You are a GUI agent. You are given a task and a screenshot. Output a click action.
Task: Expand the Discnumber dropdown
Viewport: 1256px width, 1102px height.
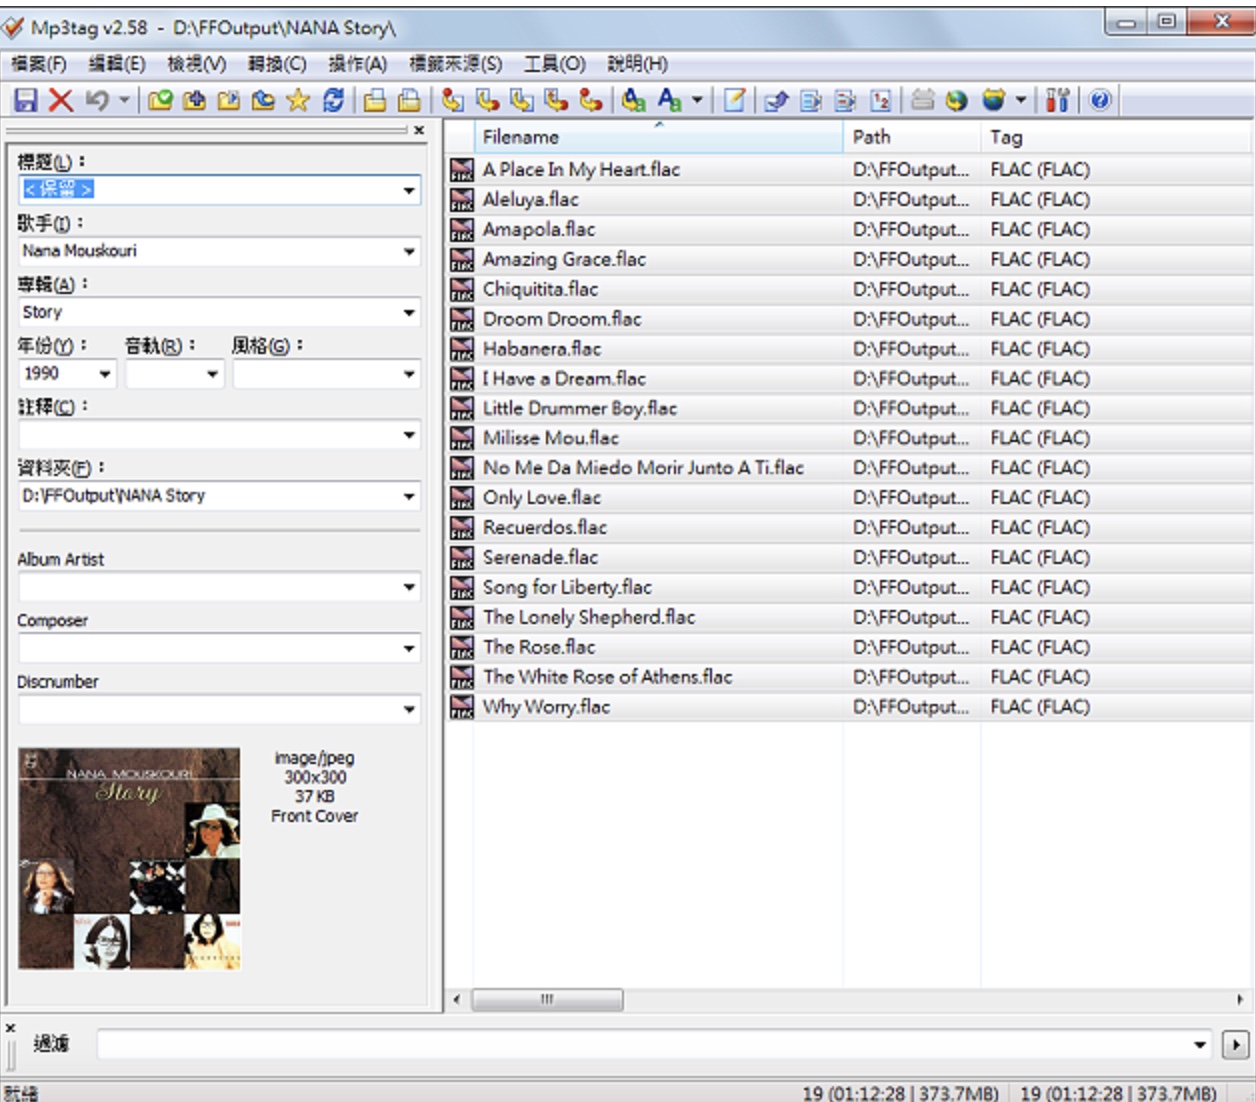[x=409, y=709]
